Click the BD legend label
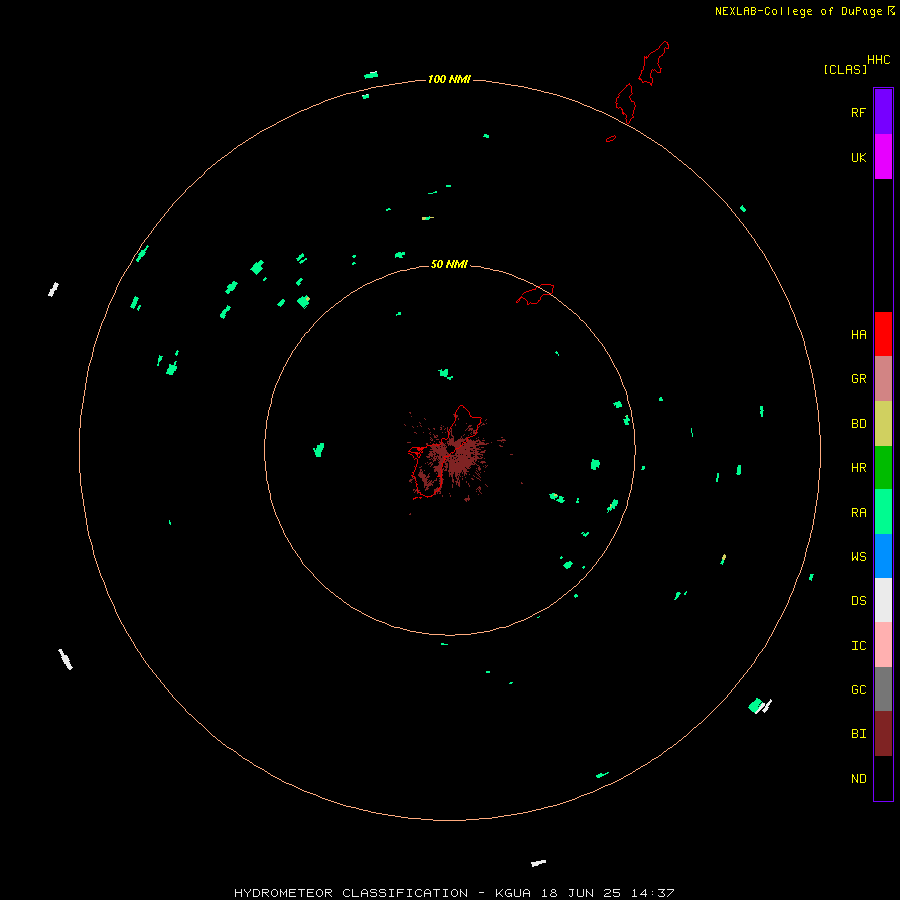The width and height of the screenshot is (900, 900). 858,424
